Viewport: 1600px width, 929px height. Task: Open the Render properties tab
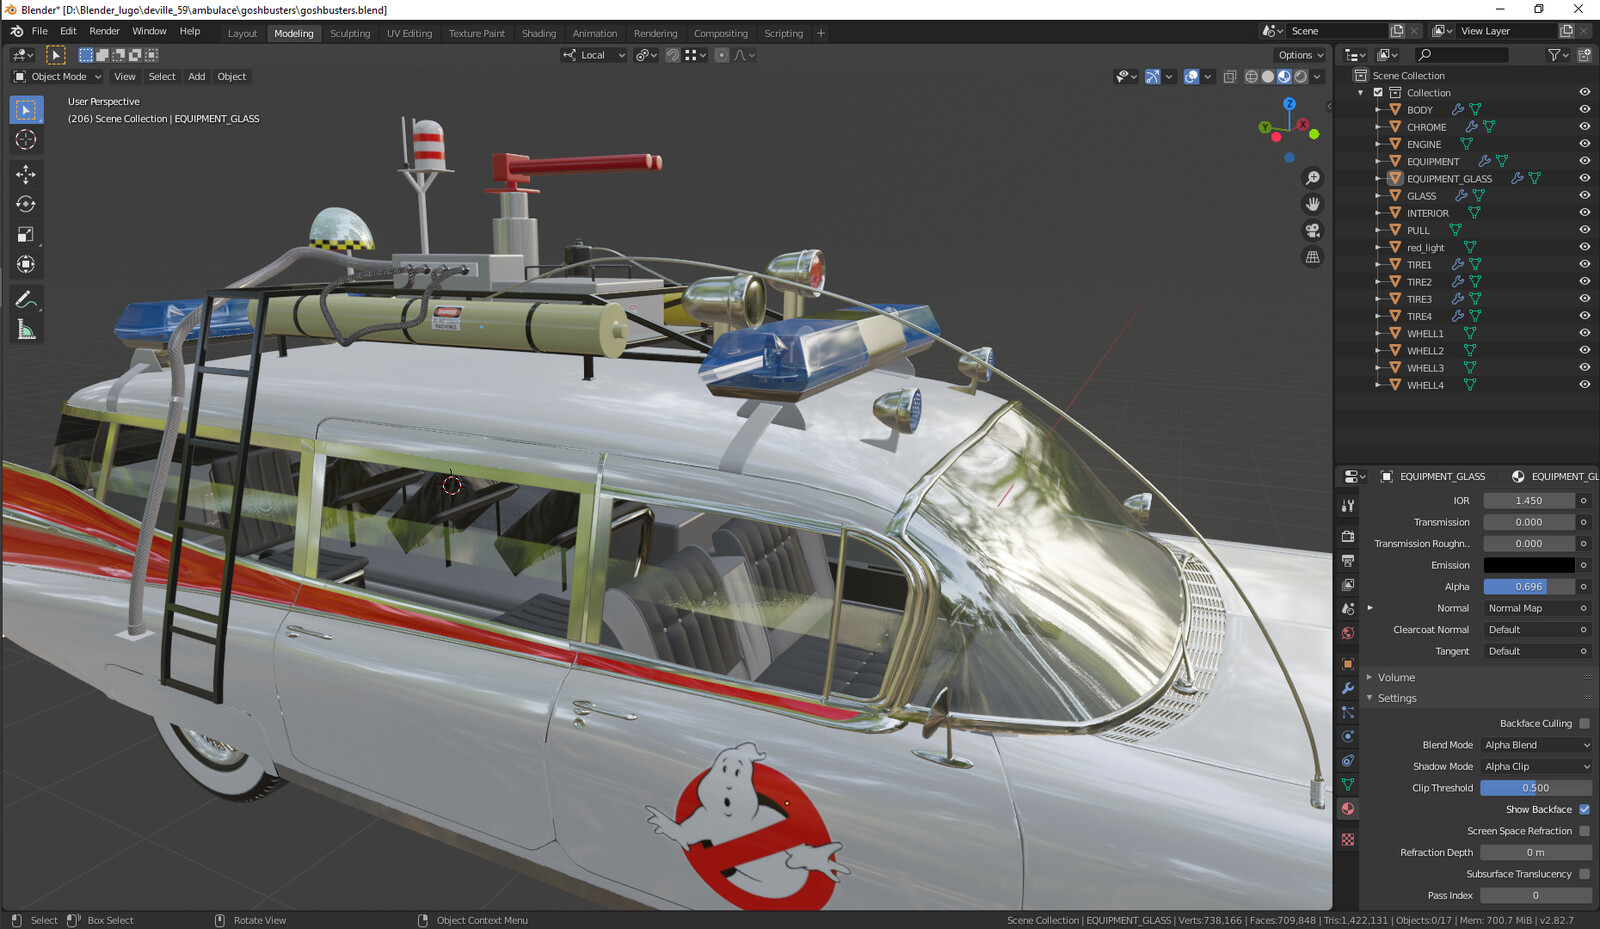[x=1348, y=536]
